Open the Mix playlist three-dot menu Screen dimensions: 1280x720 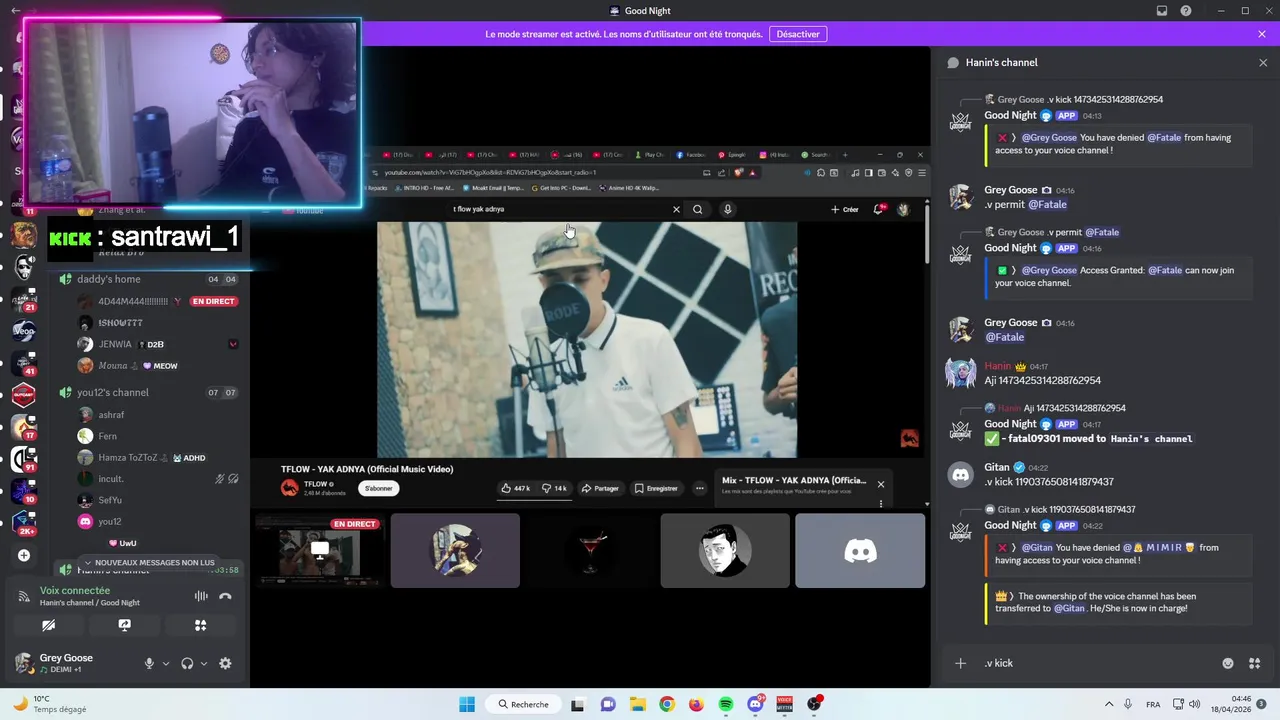[x=881, y=503]
